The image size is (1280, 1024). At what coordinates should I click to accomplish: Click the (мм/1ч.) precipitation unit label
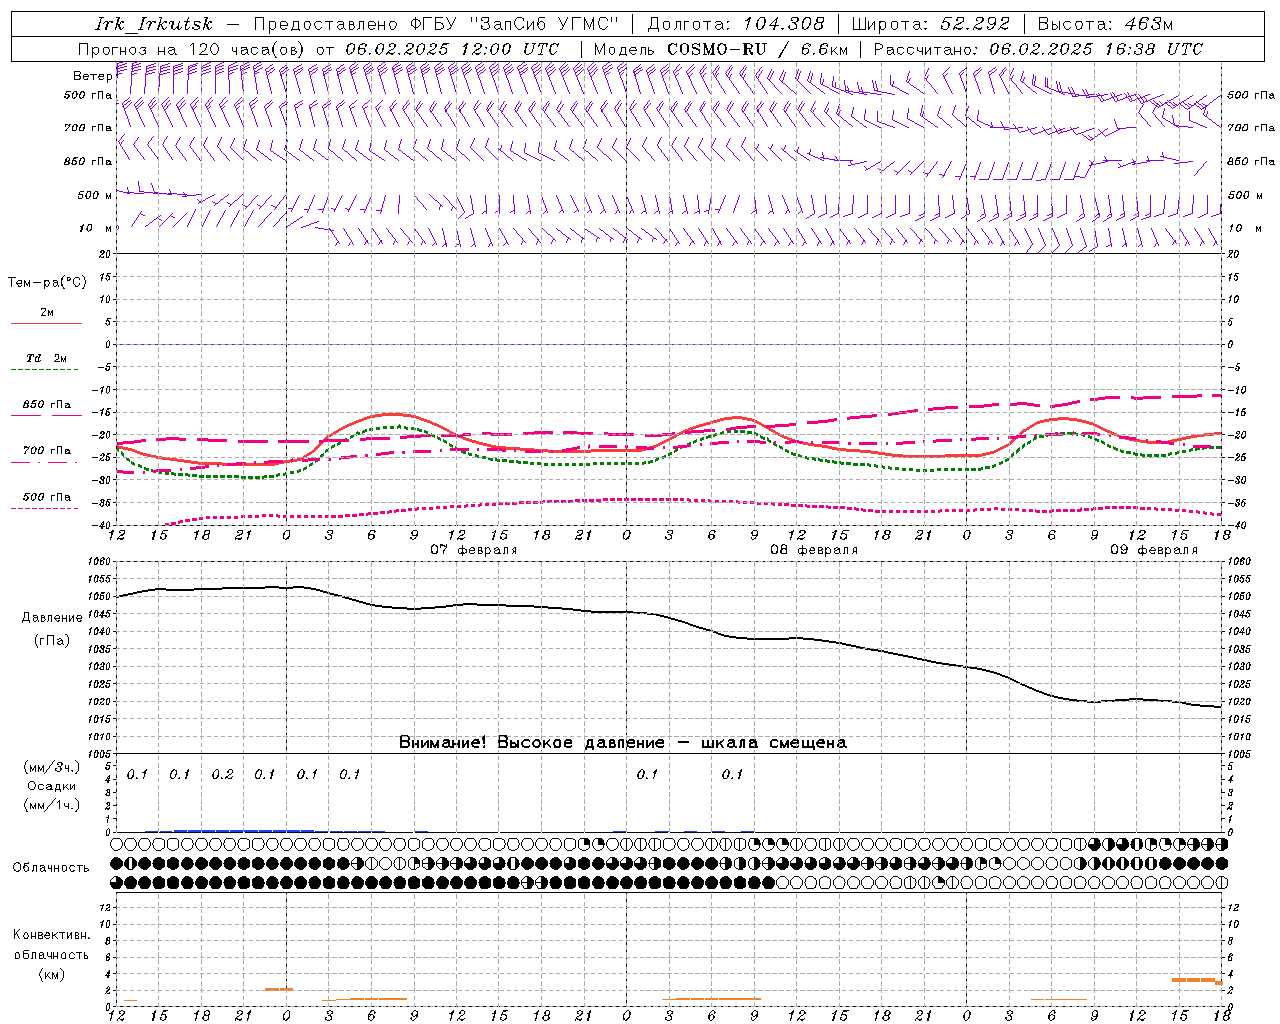pos(51,805)
